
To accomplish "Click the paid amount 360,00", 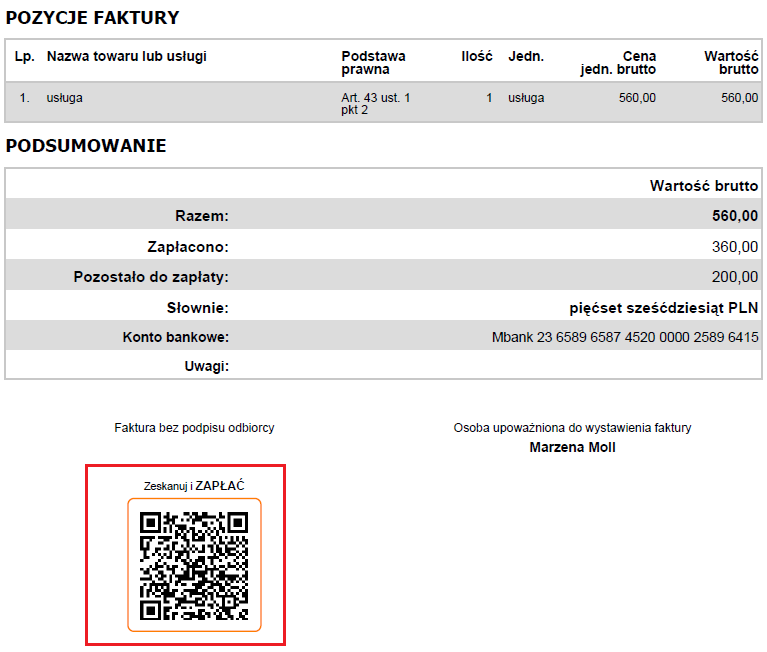I will 735,247.
